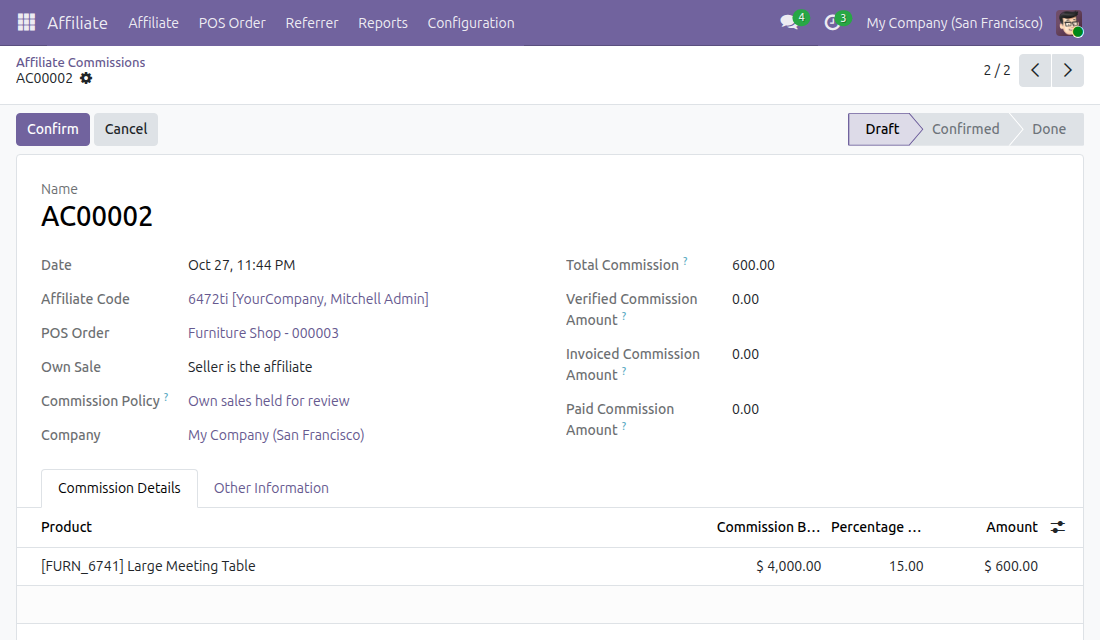This screenshot has width=1100, height=640.
Task: Open affiliate code 6472ti link
Action: pos(308,299)
